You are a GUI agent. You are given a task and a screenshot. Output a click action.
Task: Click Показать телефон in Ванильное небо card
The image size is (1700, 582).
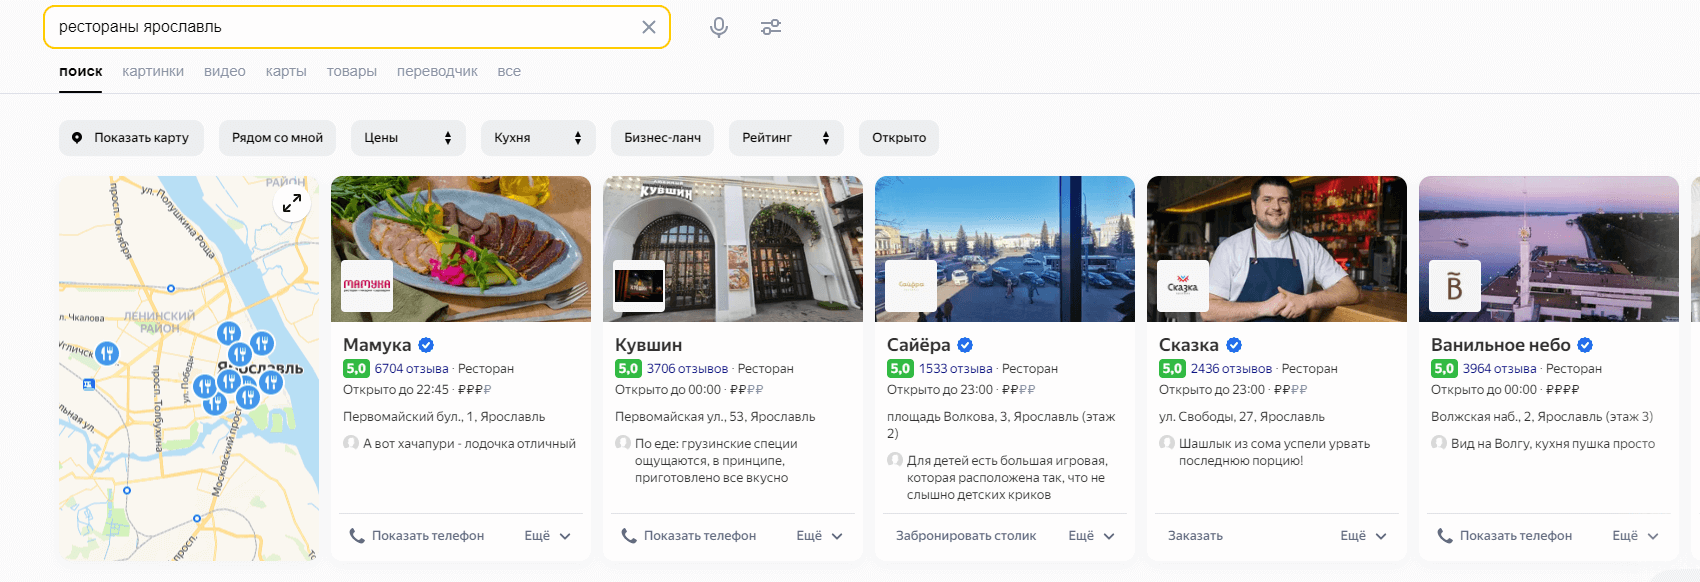point(1516,536)
